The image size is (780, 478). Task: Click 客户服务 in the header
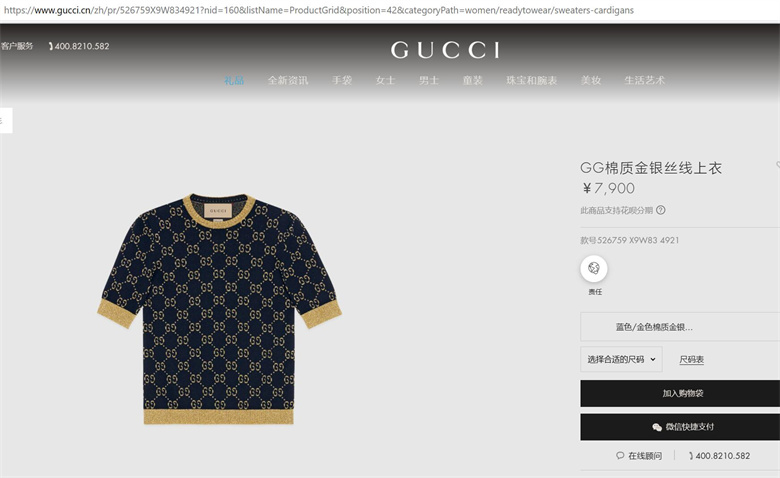click(17, 46)
